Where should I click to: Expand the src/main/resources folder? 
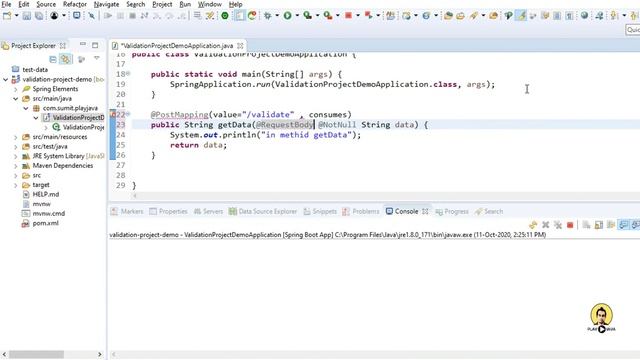click(16, 137)
